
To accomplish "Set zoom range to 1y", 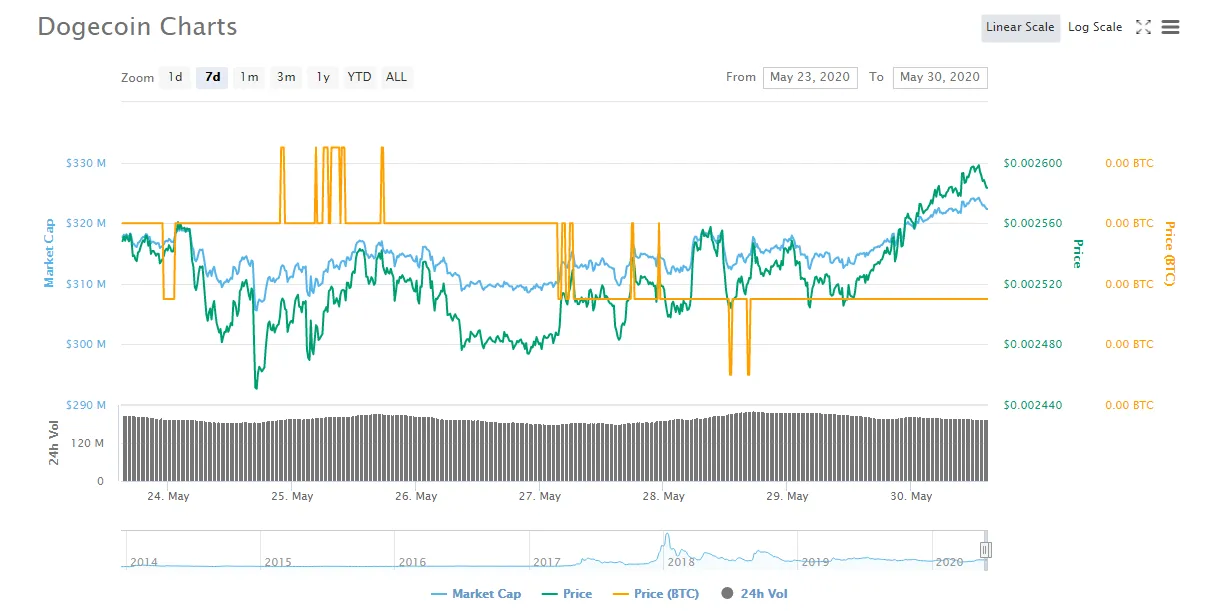I will tap(323, 77).
